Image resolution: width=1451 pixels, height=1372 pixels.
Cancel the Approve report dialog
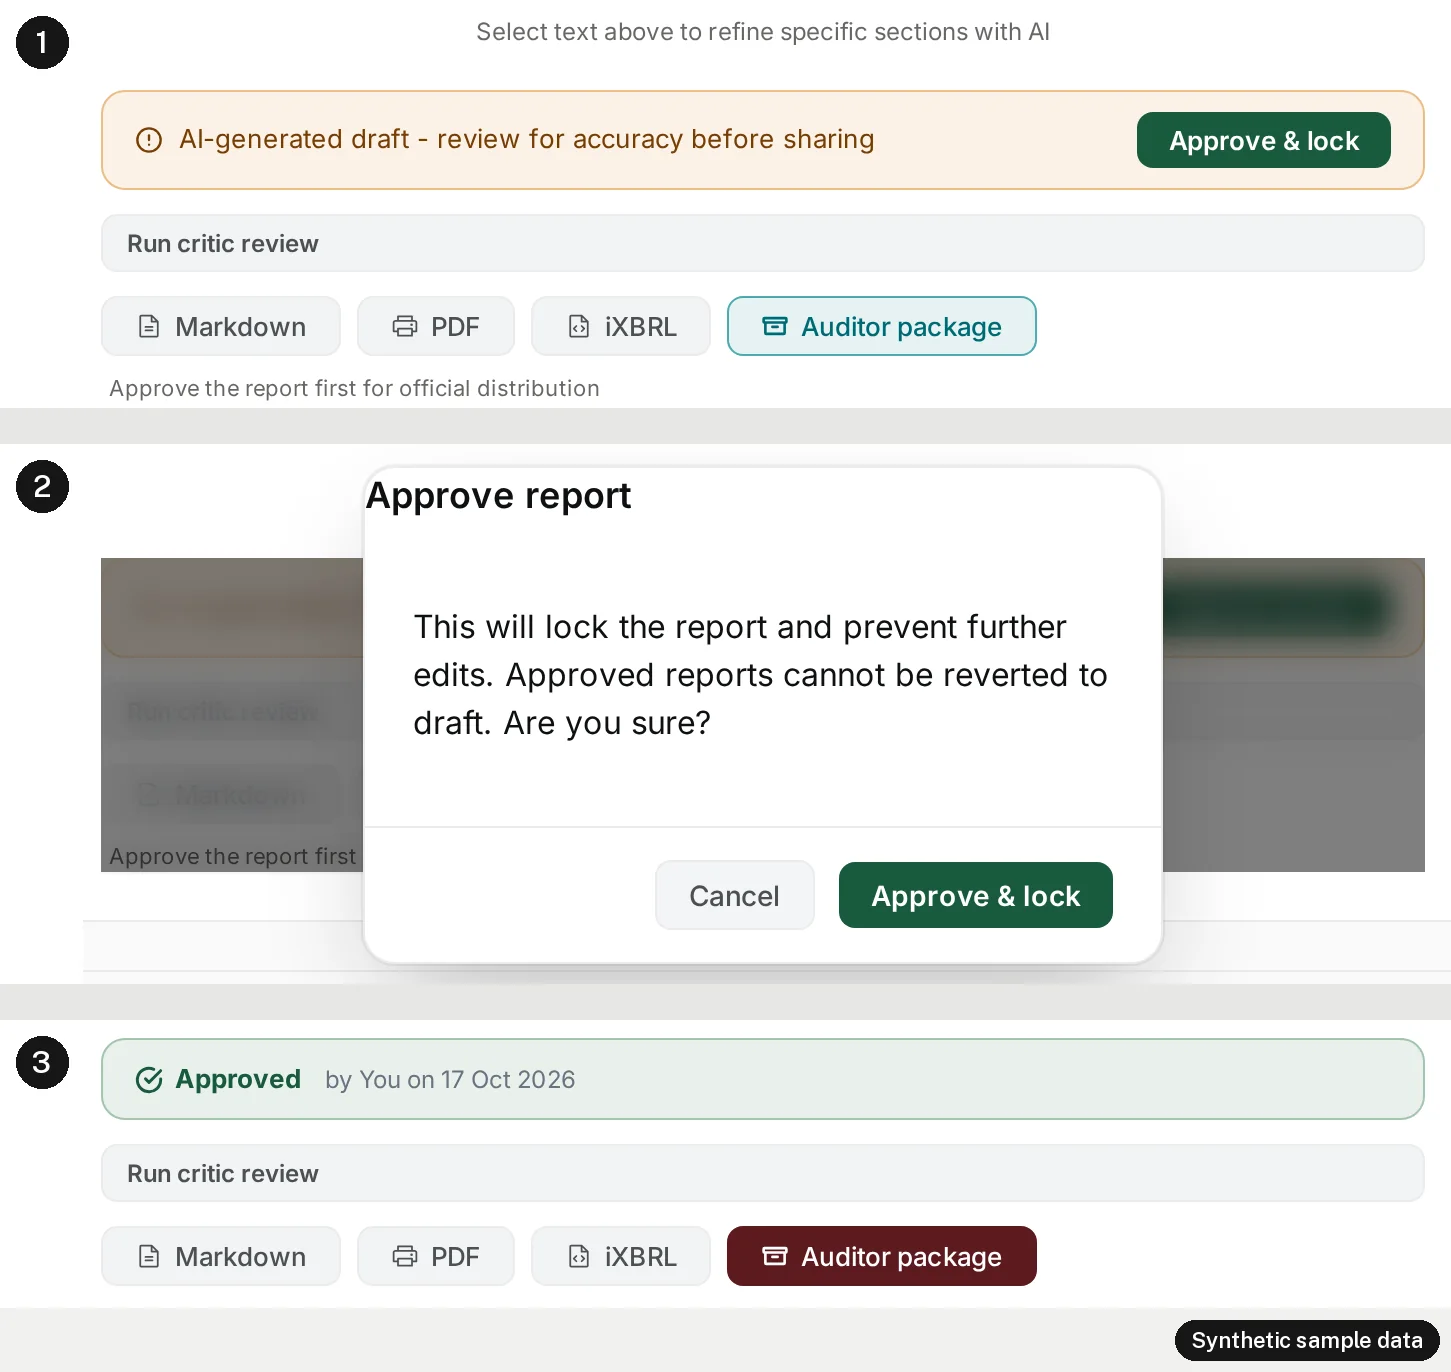tap(735, 895)
